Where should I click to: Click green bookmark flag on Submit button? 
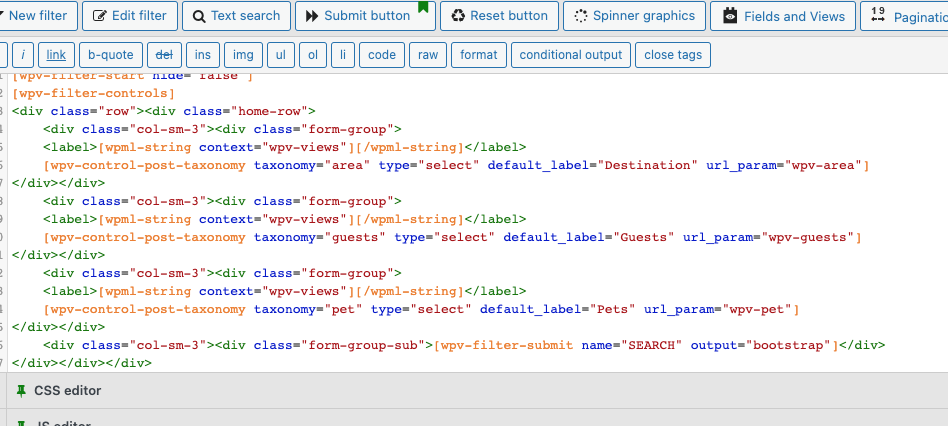click(x=423, y=7)
